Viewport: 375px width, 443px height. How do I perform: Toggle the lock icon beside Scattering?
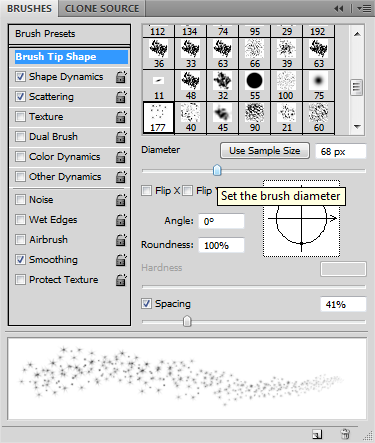[121, 97]
